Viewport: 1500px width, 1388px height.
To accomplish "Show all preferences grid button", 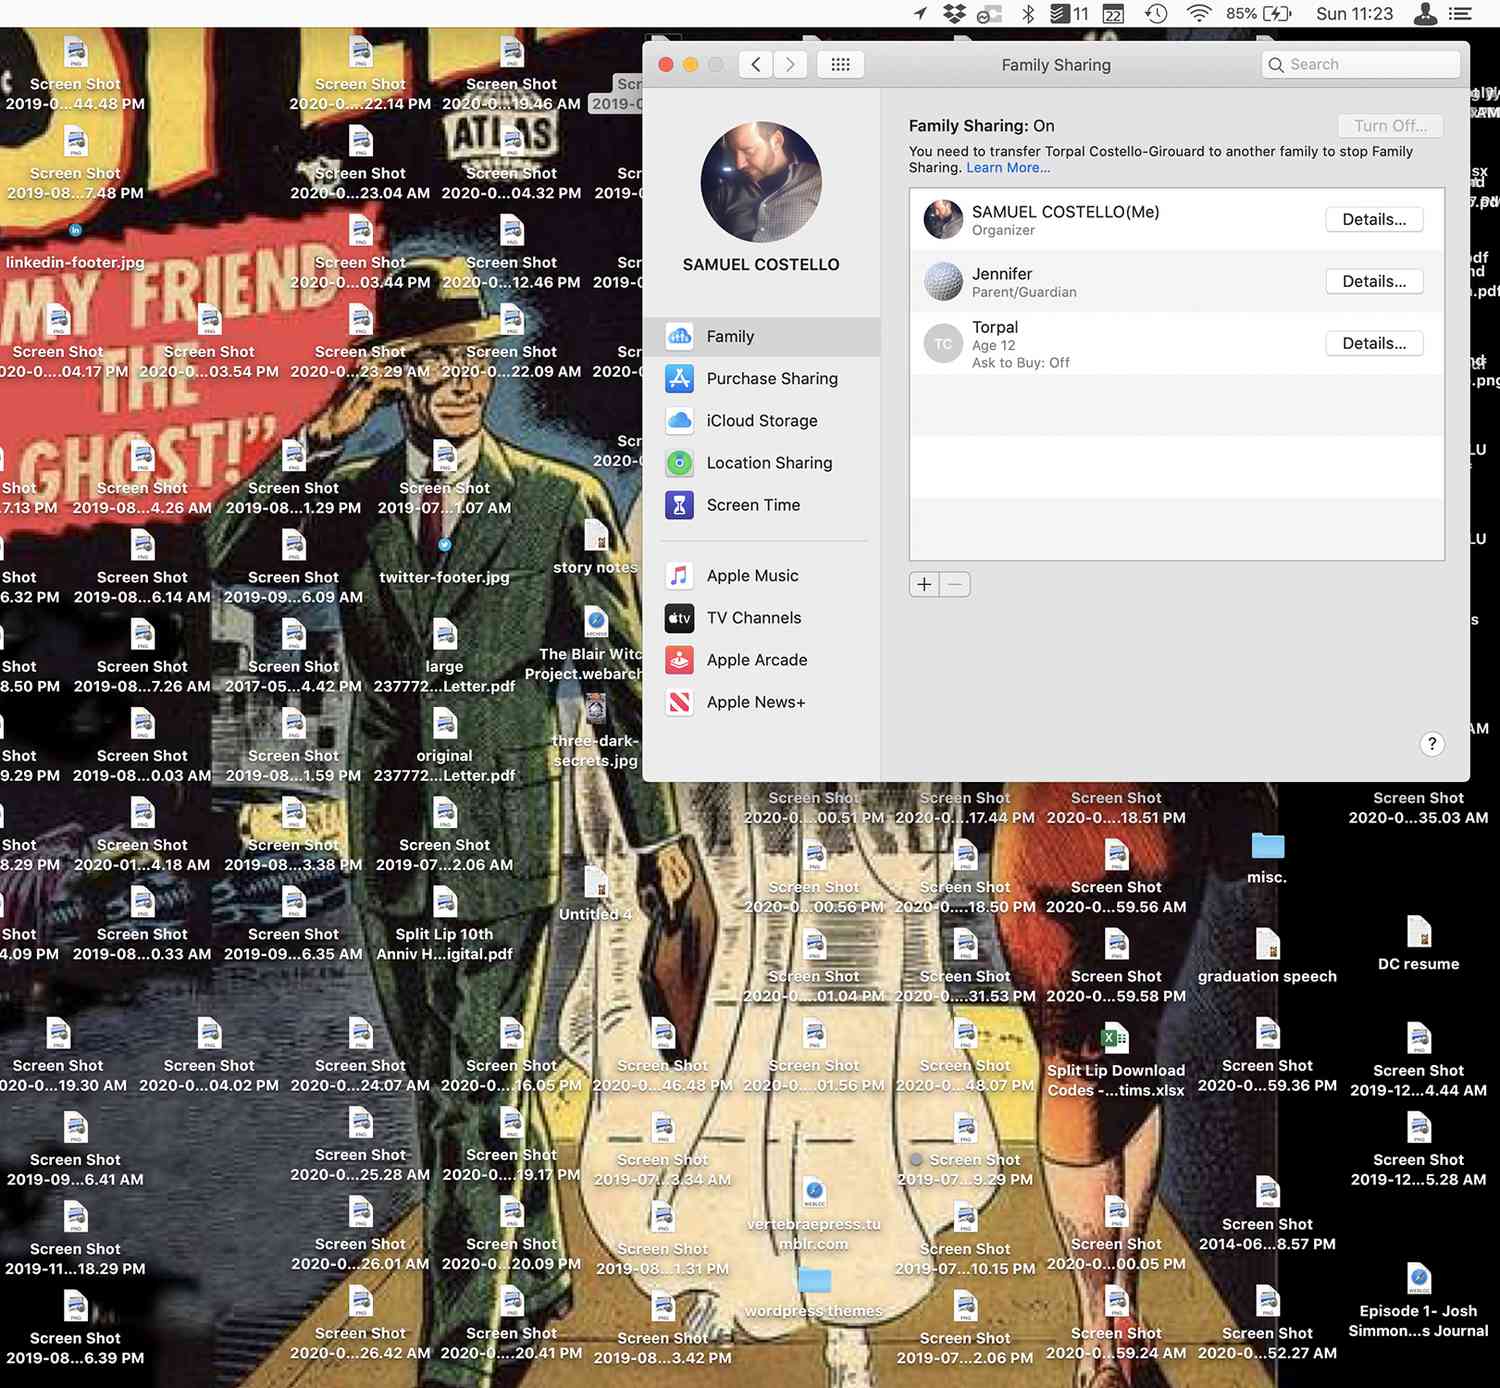I will [840, 65].
